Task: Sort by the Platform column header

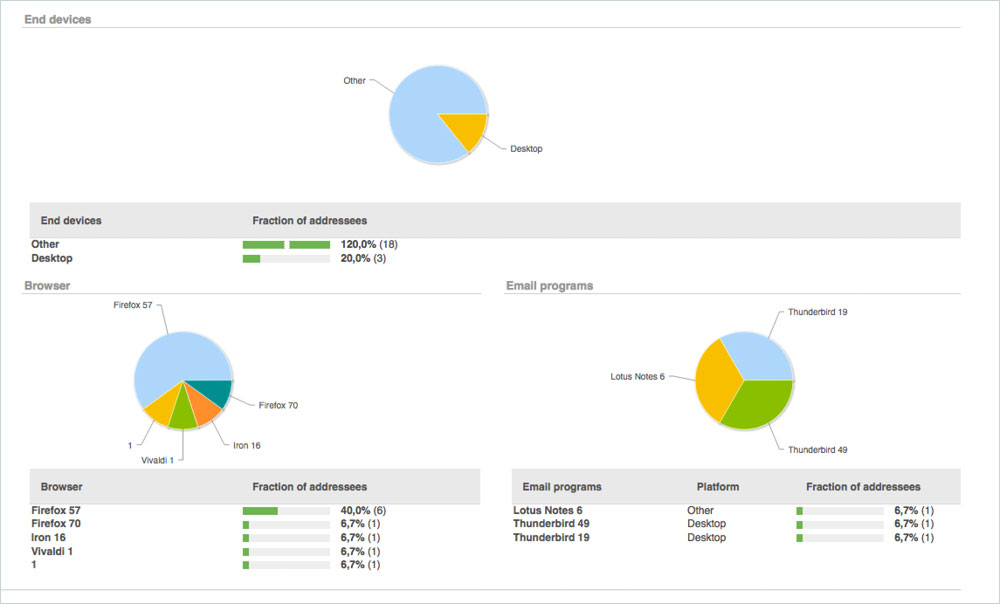Action: click(x=718, y=487)
